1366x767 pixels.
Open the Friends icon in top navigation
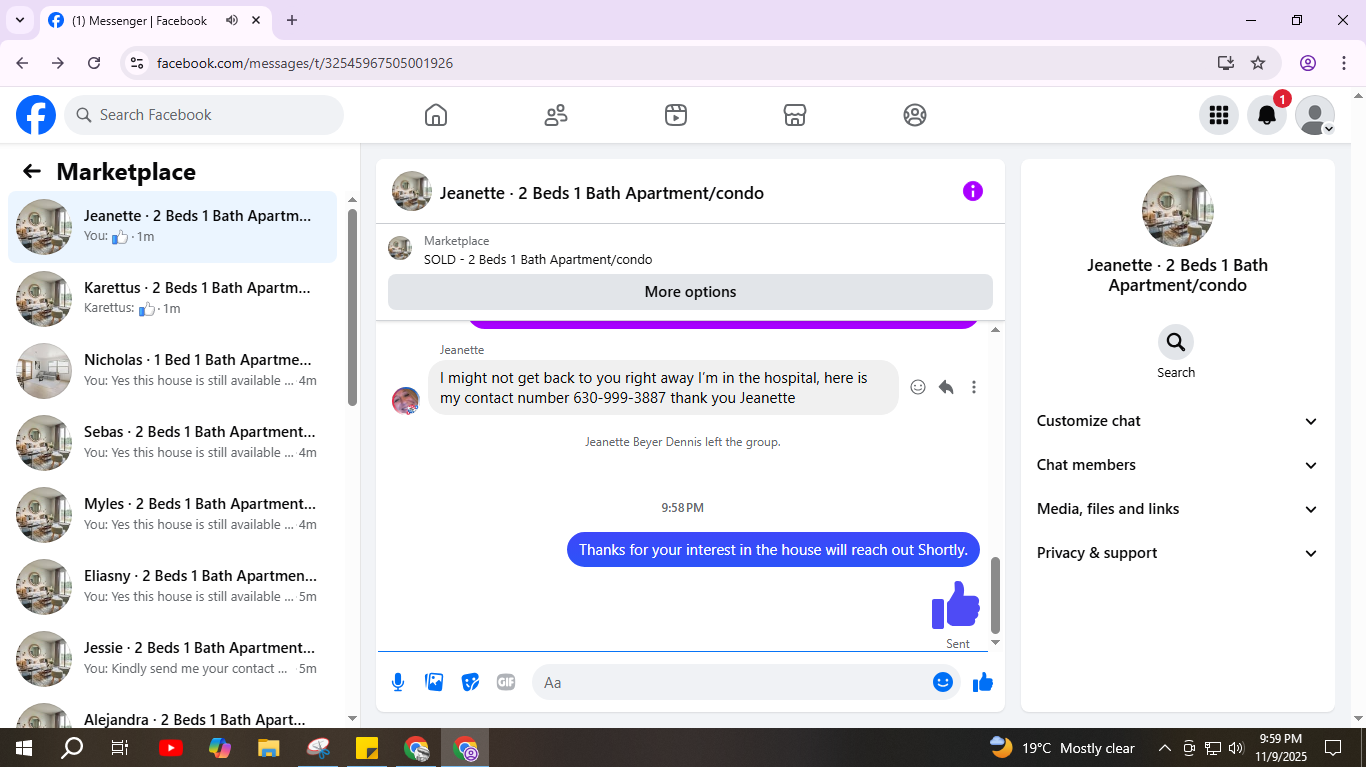[556, 115]
